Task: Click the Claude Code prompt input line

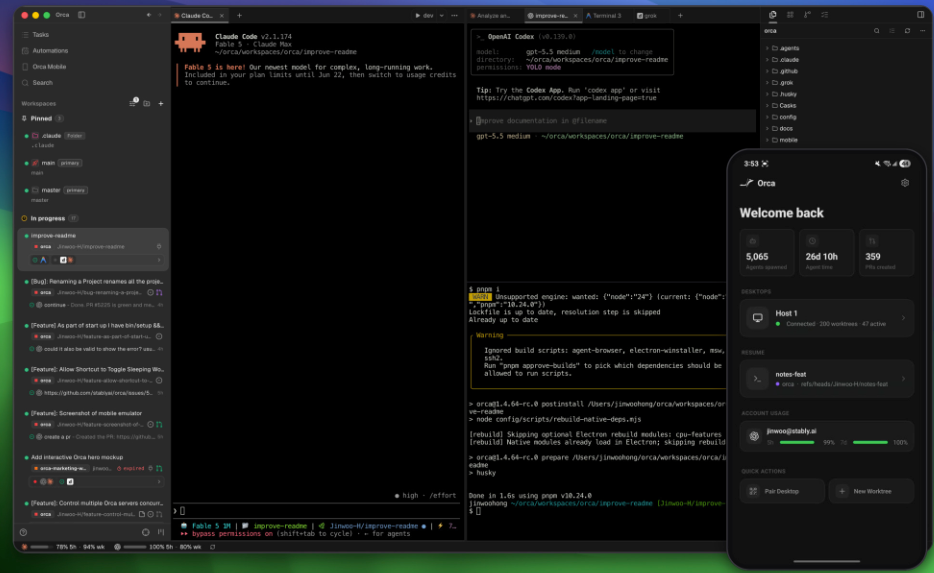Action: [318, 510]
